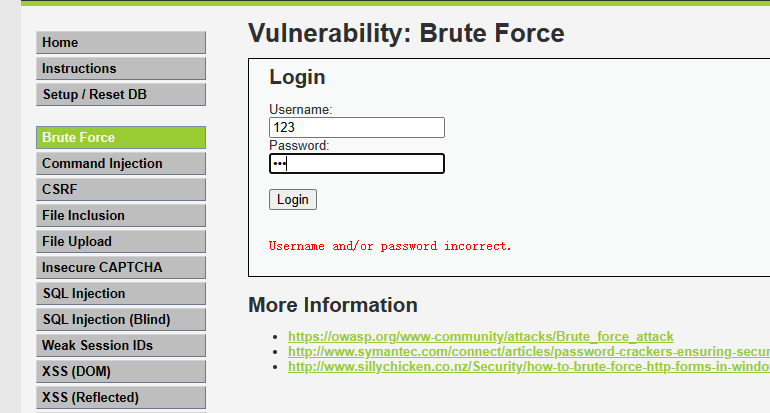
Task: Open the XSS (DOM) page
Action: 120,372
